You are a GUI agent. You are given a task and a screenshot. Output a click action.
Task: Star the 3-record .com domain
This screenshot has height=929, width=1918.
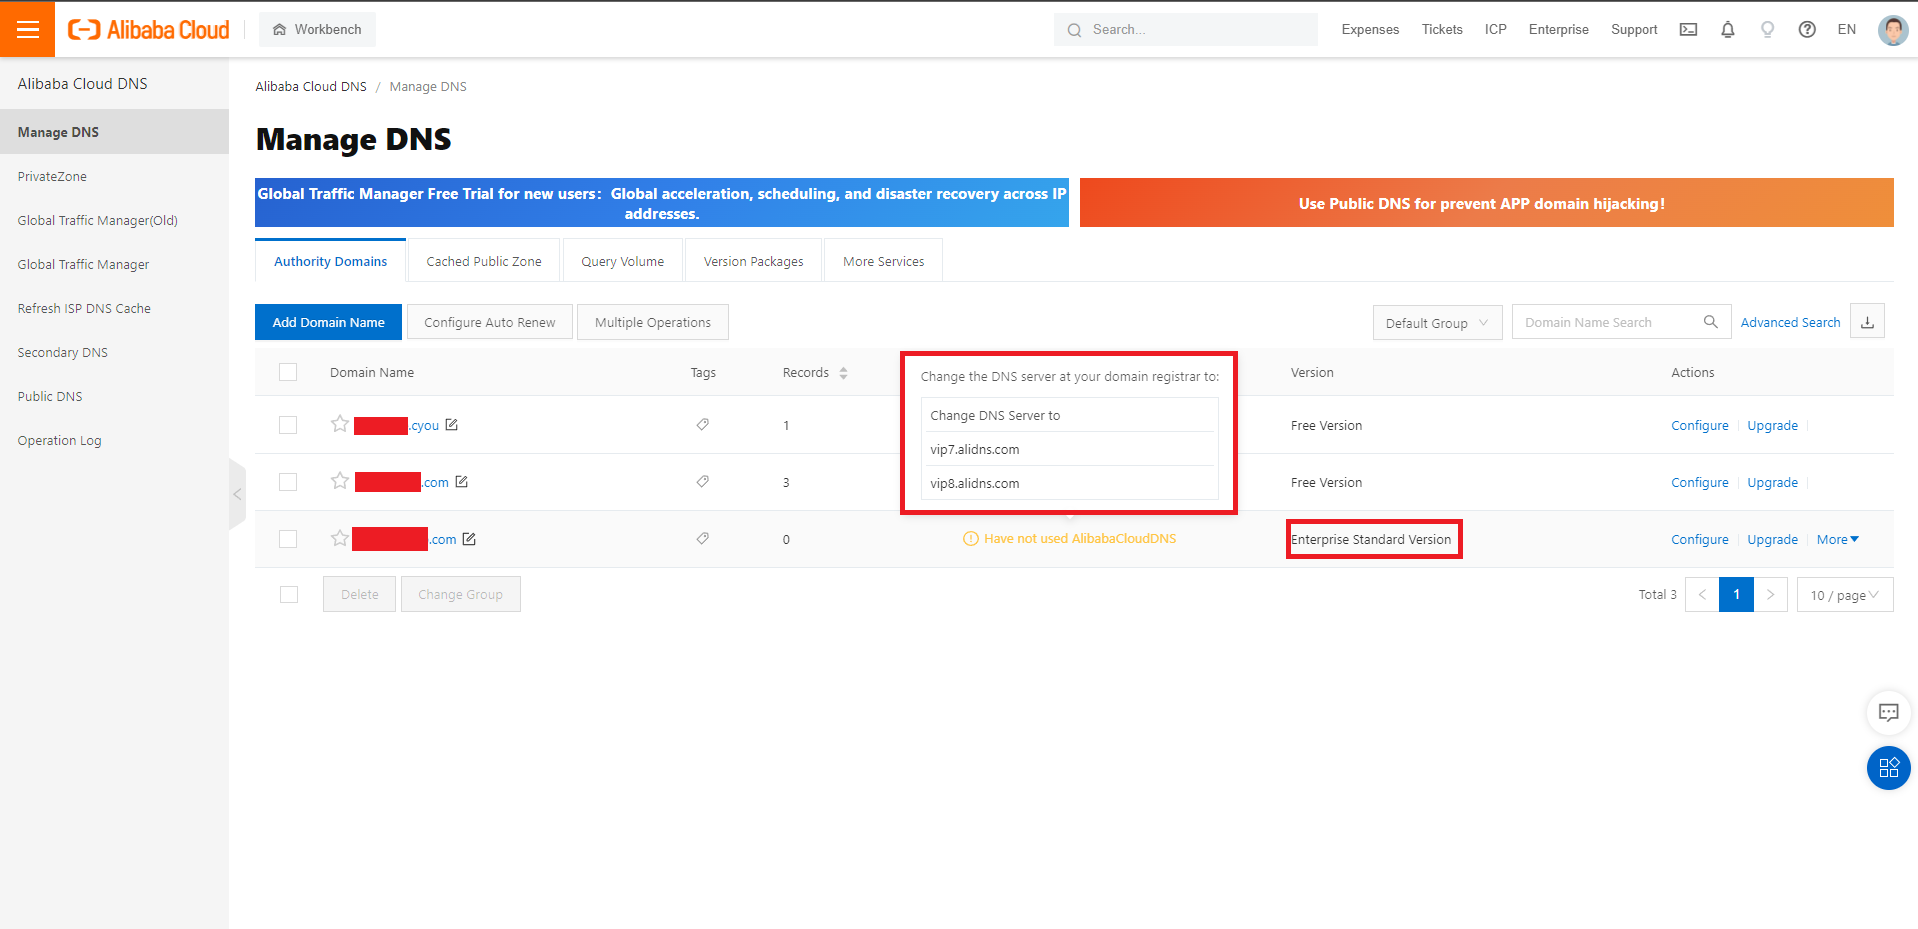[x=340, y=481]
